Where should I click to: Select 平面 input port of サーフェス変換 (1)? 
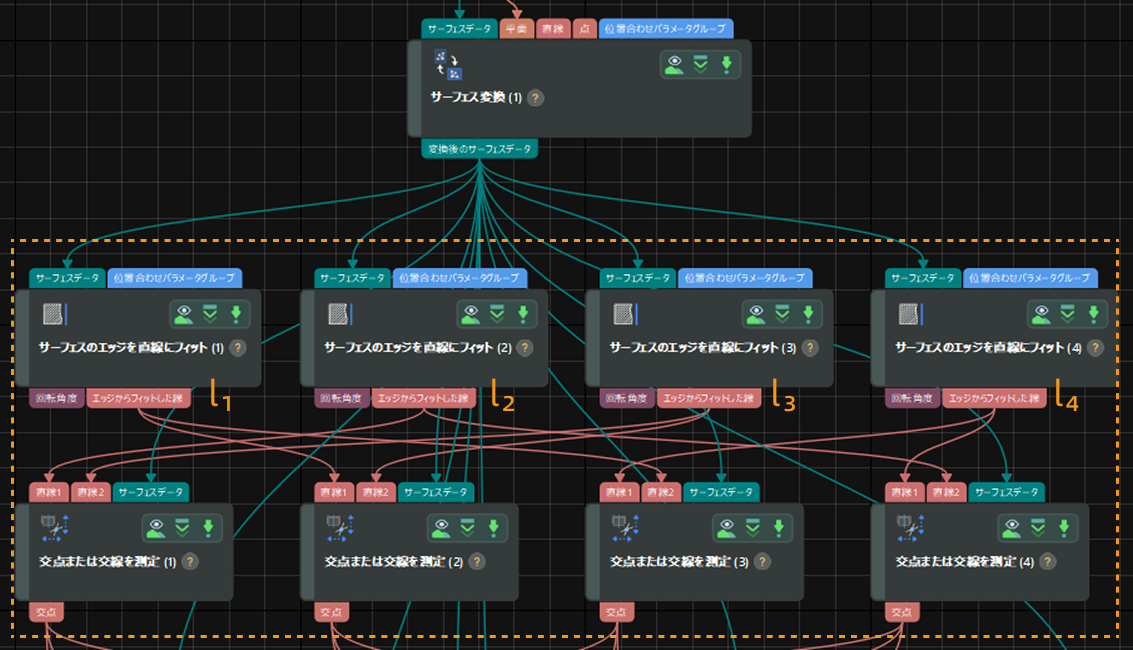517,29
